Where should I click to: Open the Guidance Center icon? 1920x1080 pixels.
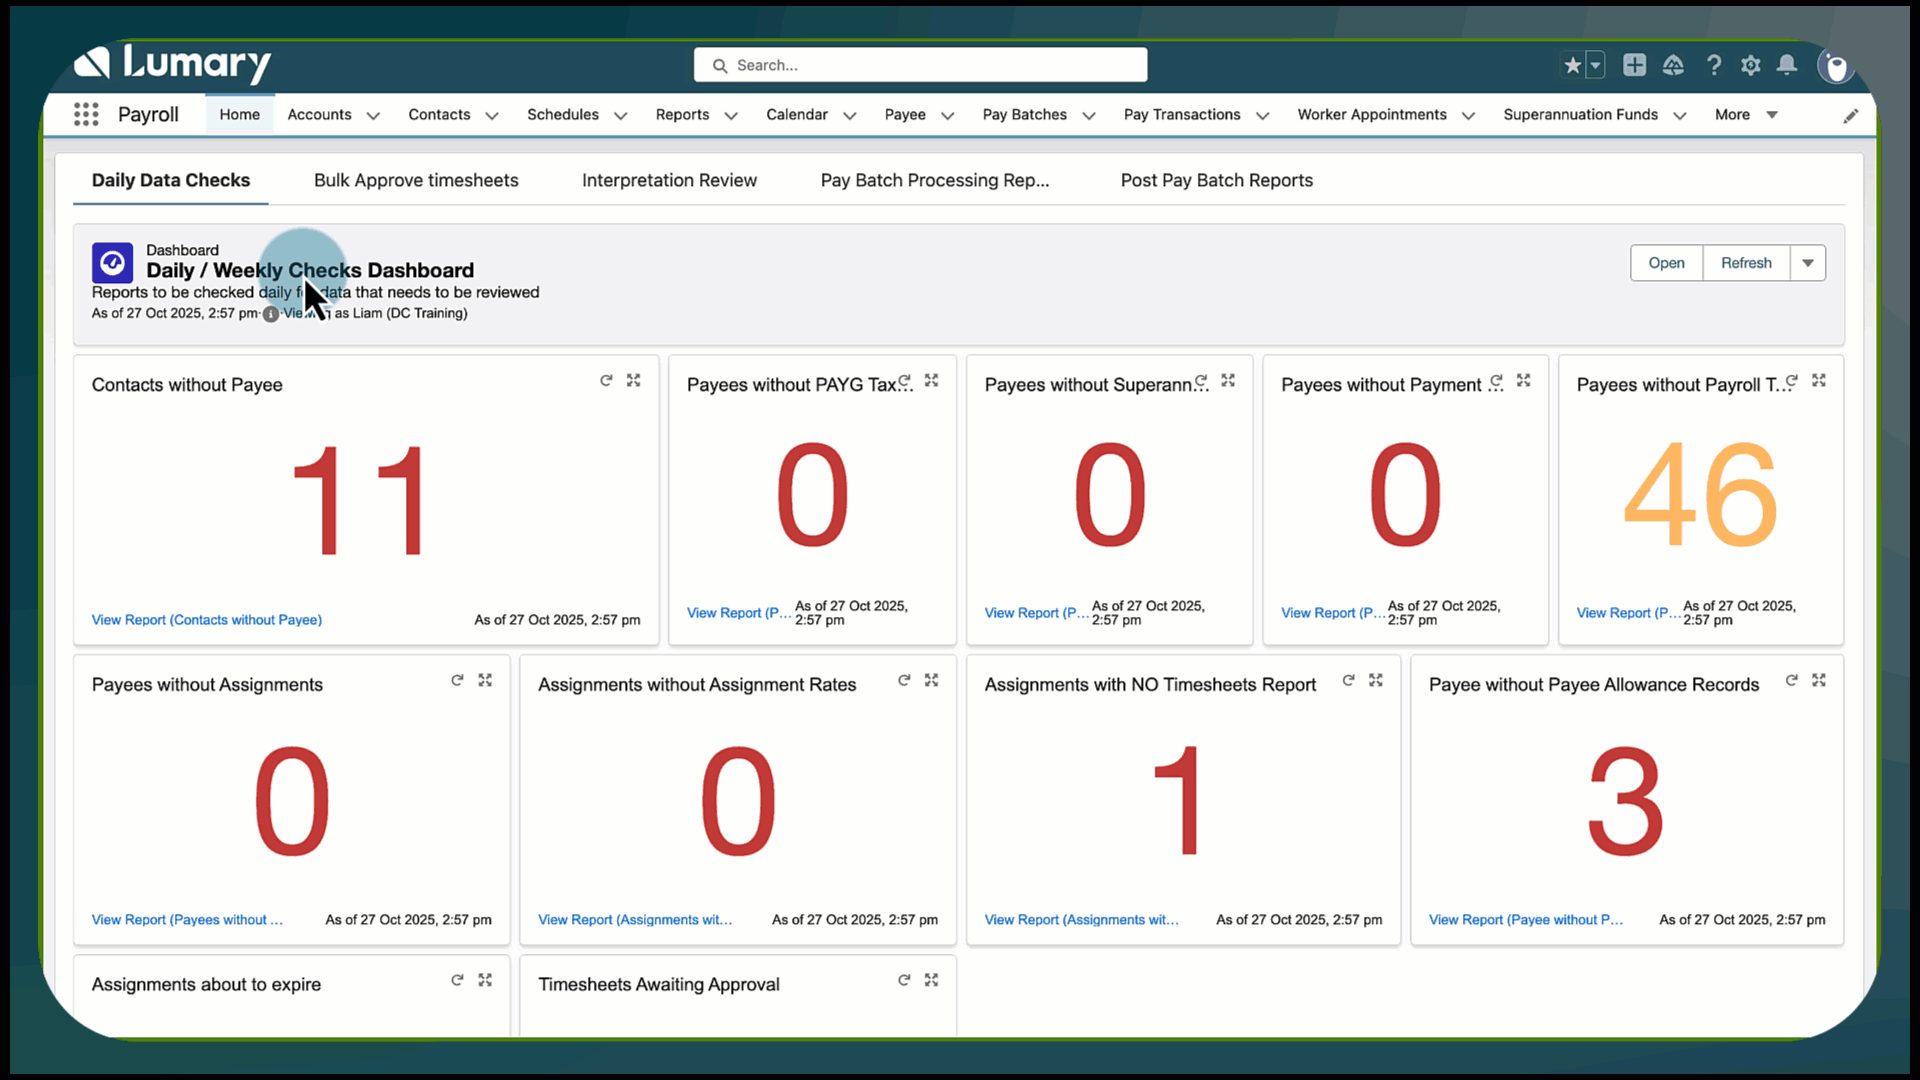(1673, 64)
